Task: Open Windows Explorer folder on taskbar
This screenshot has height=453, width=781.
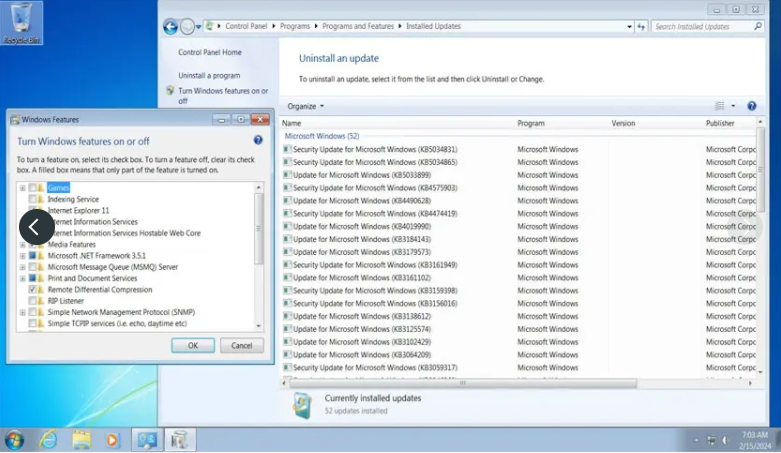Action: 81,440
